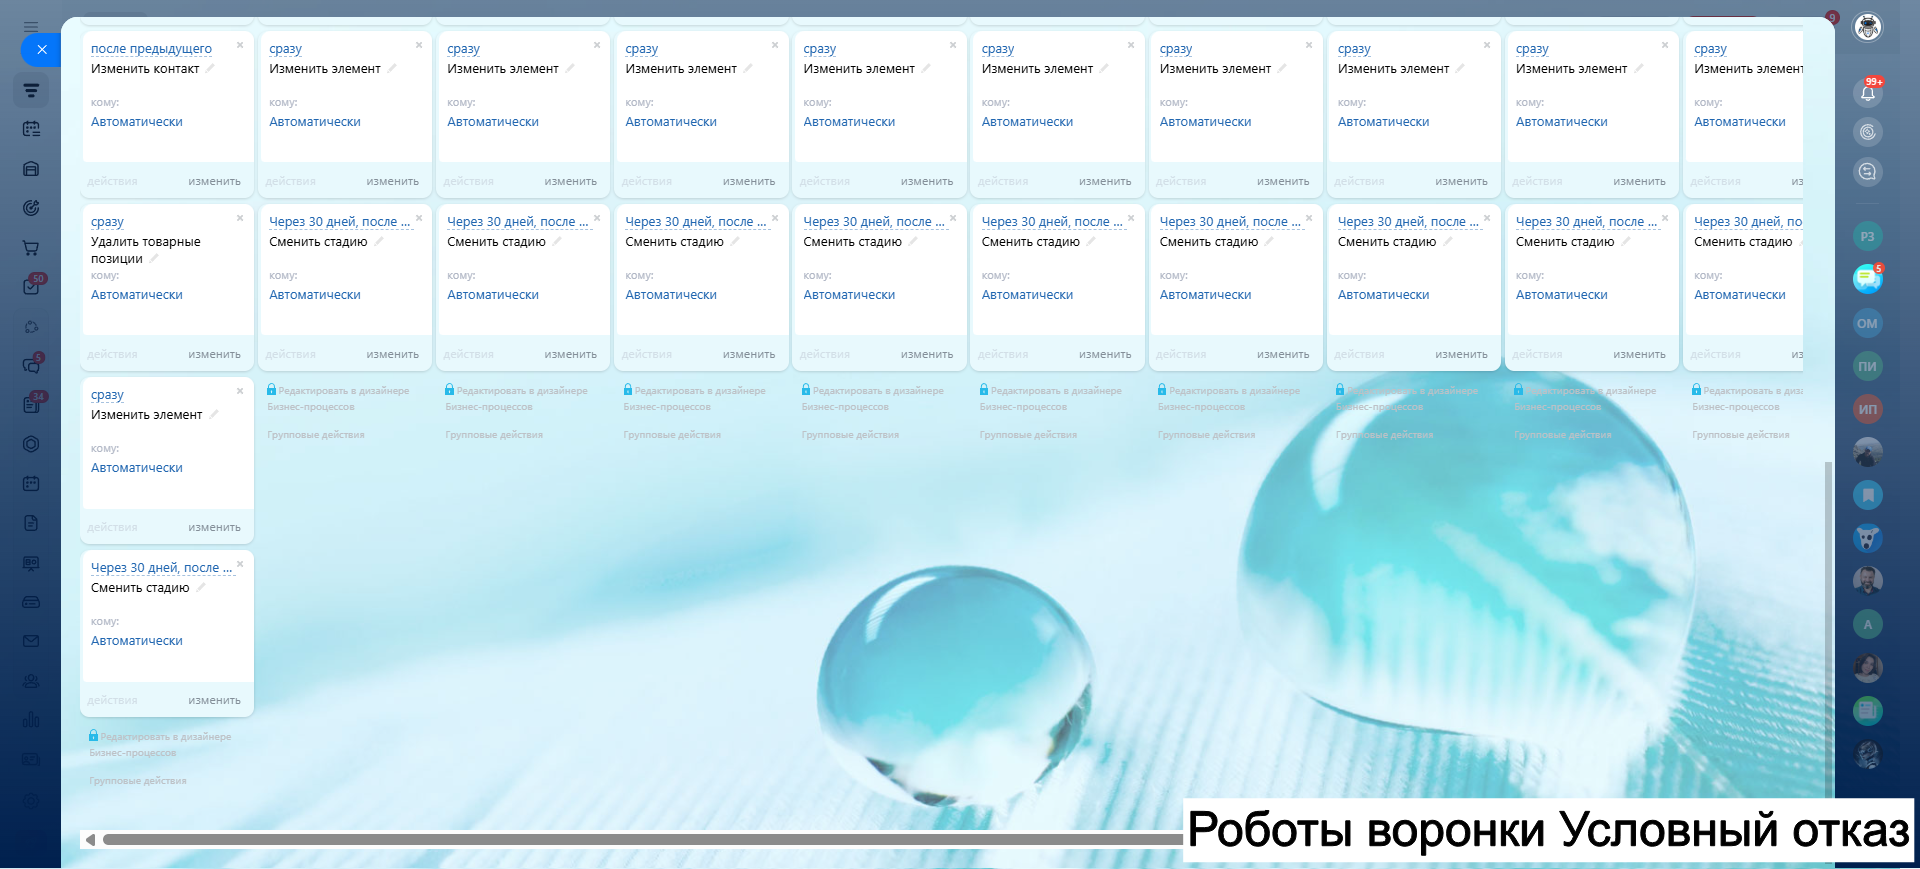The height and width of the screenshot is (869, 1920).
Task: Click 'изменить' on 'Удалить товарные позиции' card
Action: tap(215, 355)
